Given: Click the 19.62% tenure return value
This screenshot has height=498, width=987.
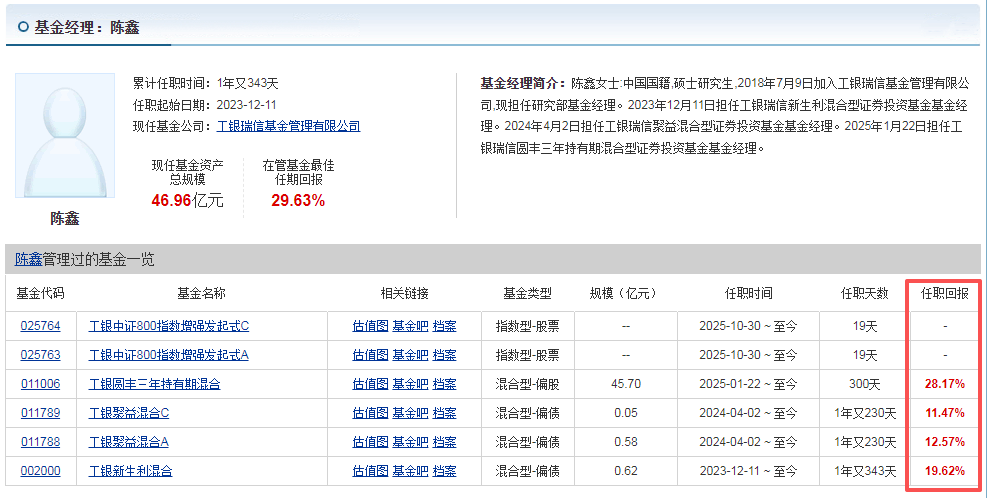Looking at the screenshot, I should [944, 471].
